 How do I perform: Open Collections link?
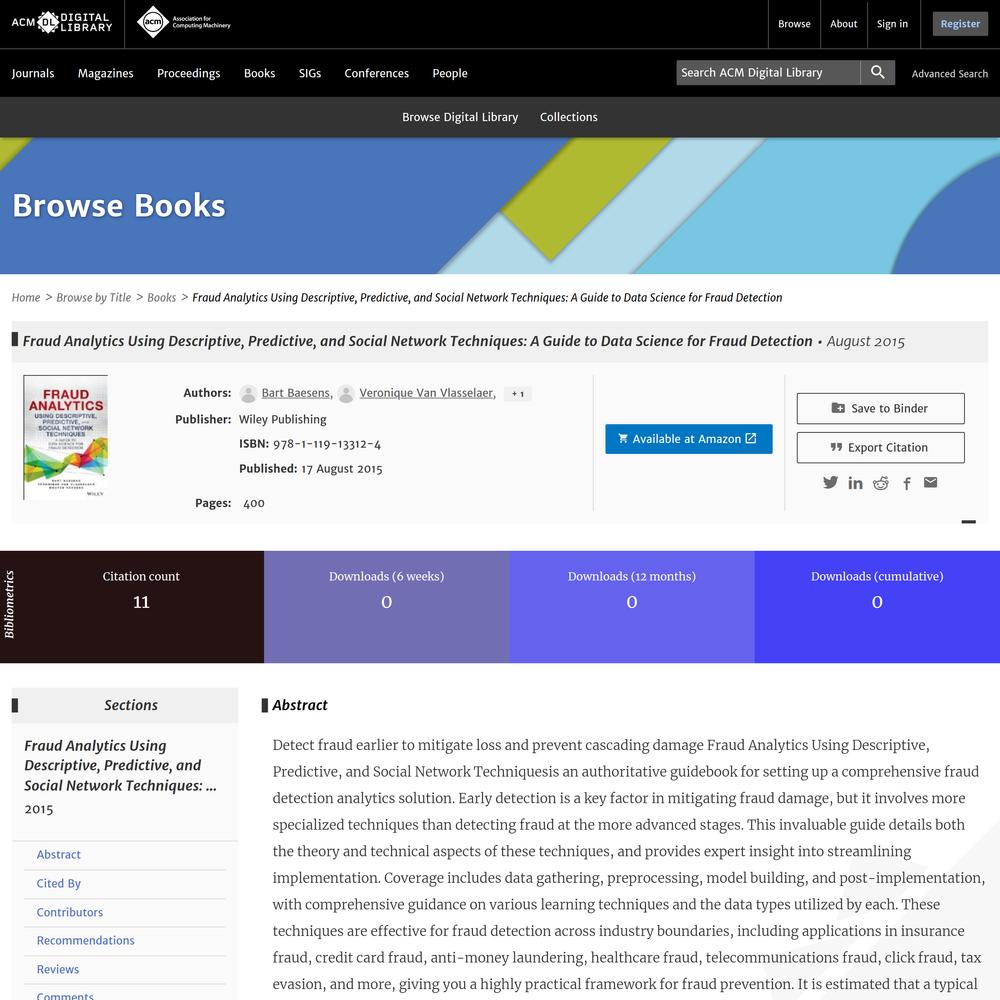tap(569, 117)
